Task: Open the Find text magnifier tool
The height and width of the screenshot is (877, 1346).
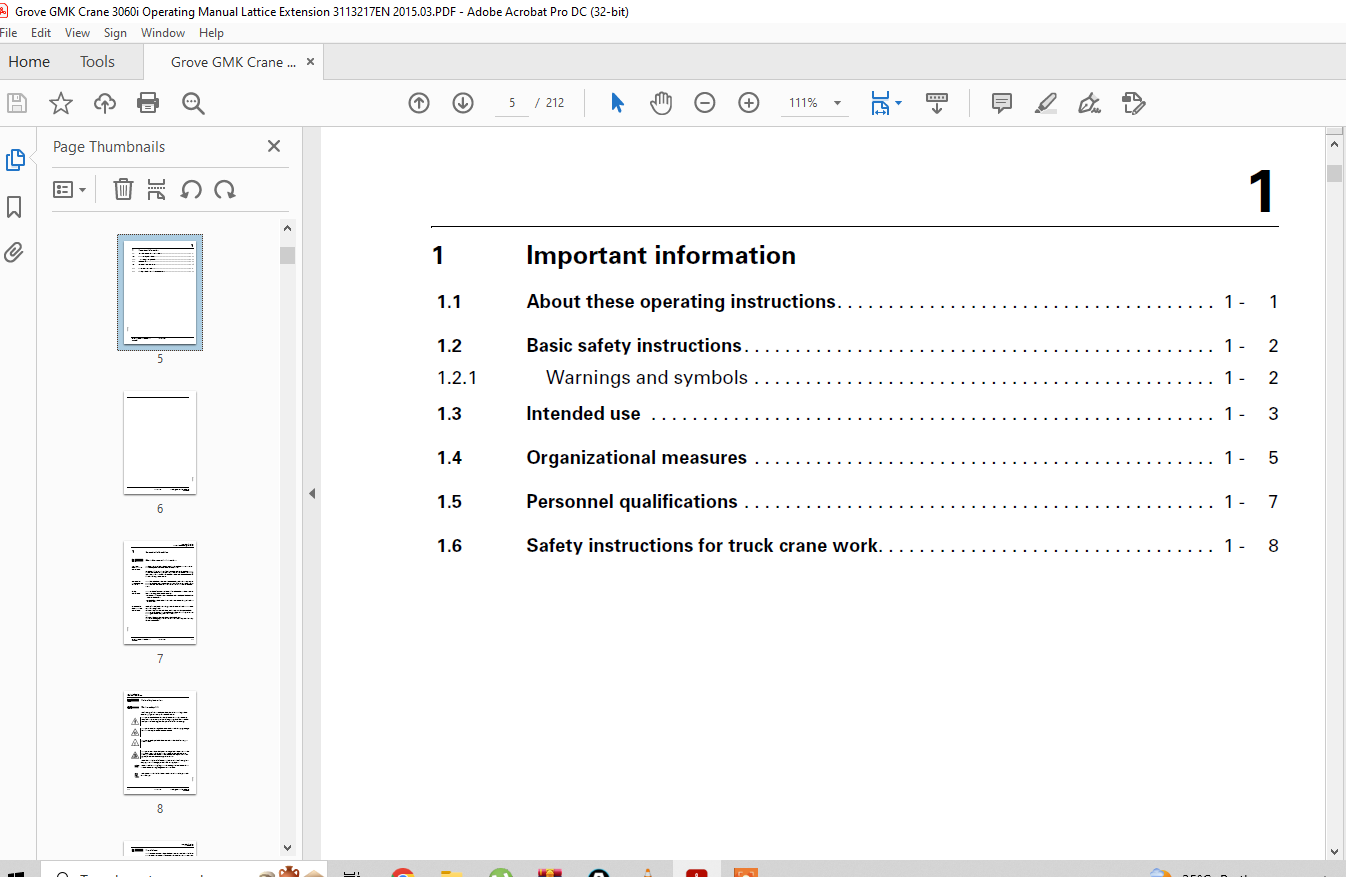Action: 193,103
